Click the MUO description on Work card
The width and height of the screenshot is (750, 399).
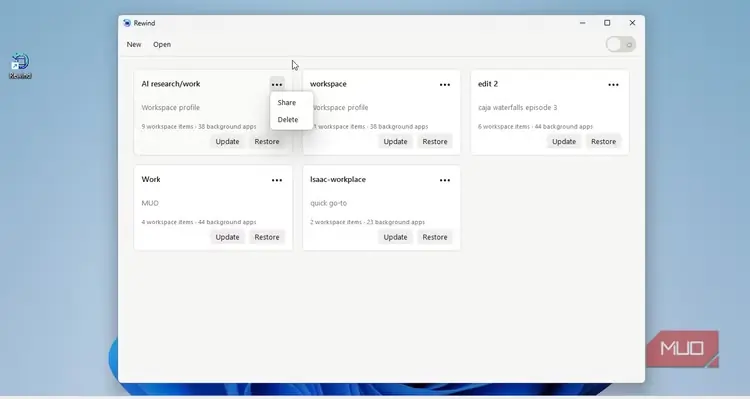(x=150, y=203)
